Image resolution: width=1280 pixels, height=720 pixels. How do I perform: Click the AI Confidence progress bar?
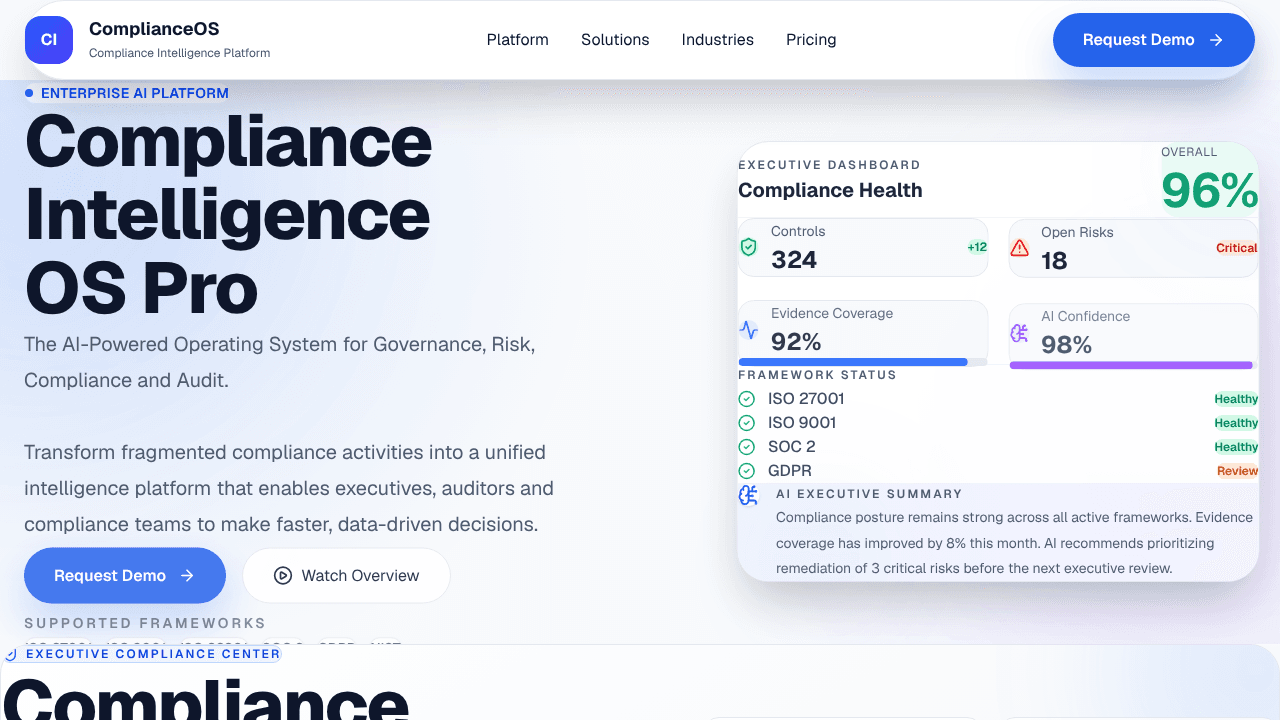(x=1133, y=365)
